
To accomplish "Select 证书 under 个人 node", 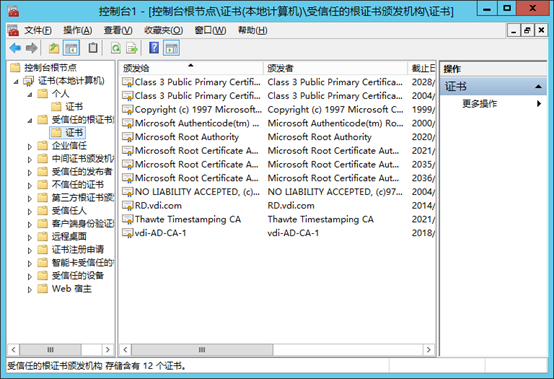I will 74,106.
